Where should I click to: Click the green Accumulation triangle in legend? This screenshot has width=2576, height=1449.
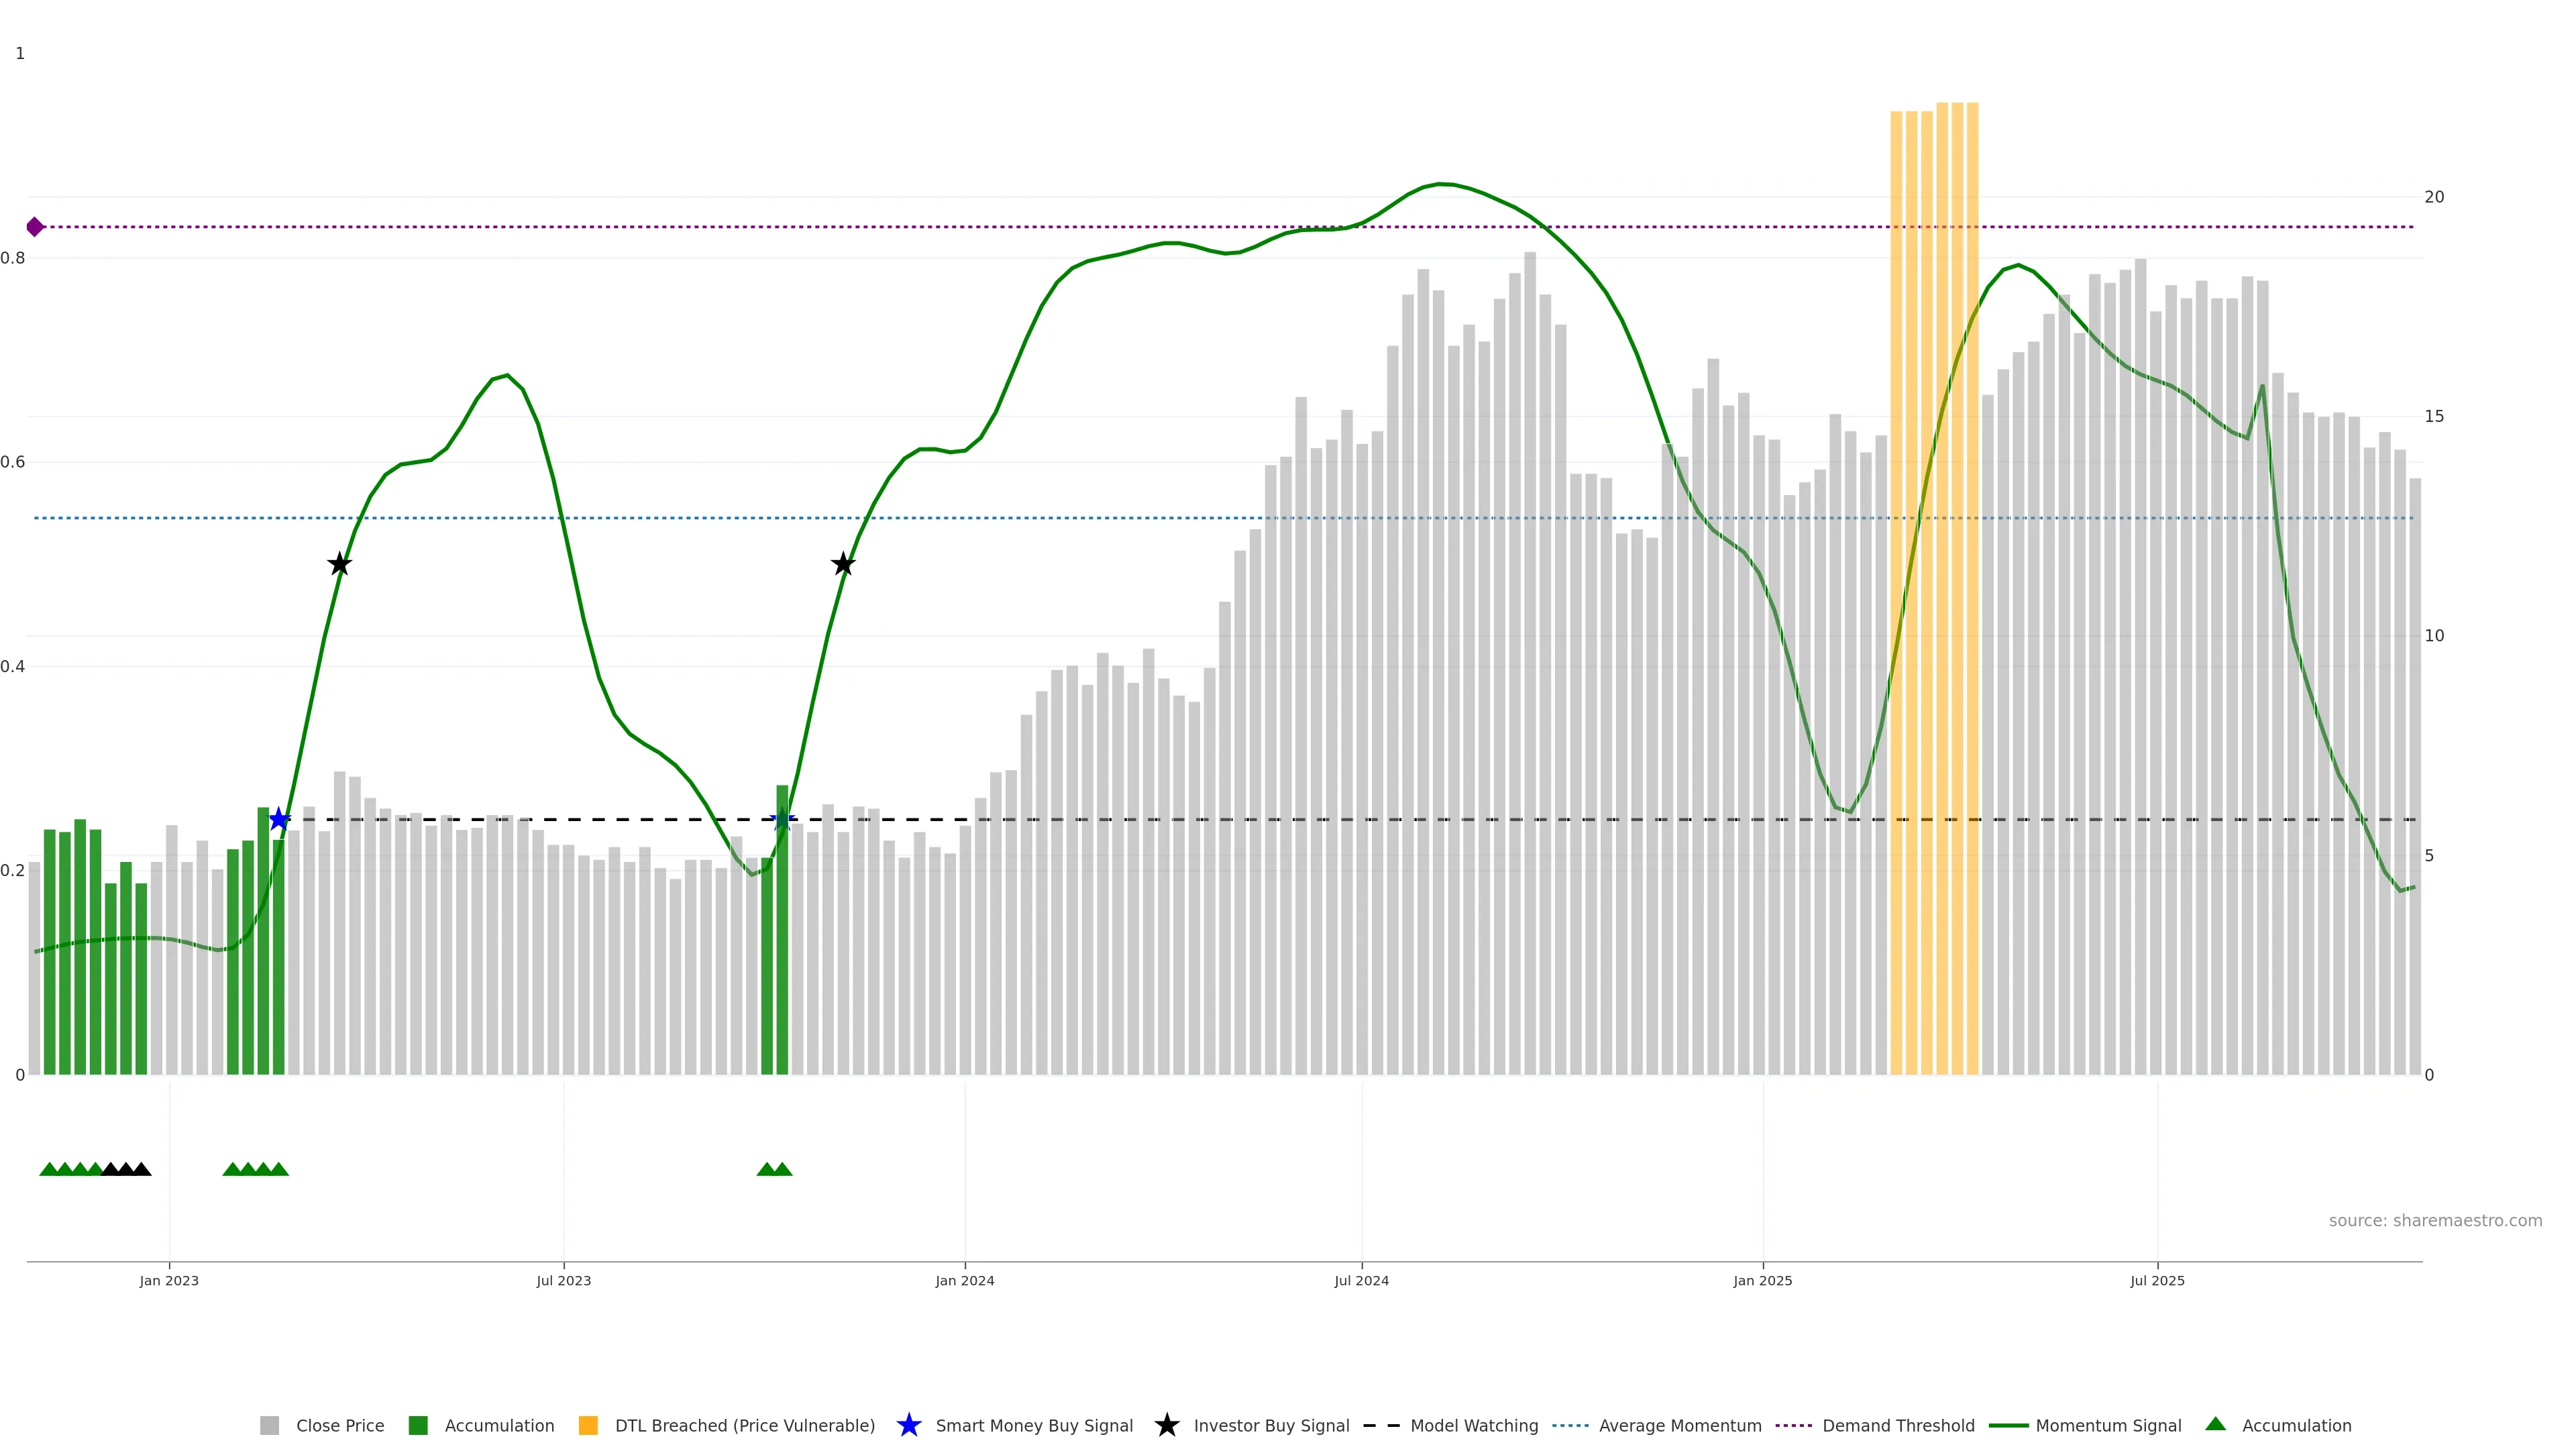[2215, 1424]
